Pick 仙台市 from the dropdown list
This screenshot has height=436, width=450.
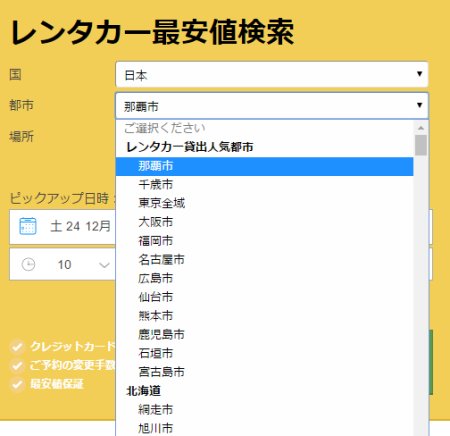[x=264, y=297]
